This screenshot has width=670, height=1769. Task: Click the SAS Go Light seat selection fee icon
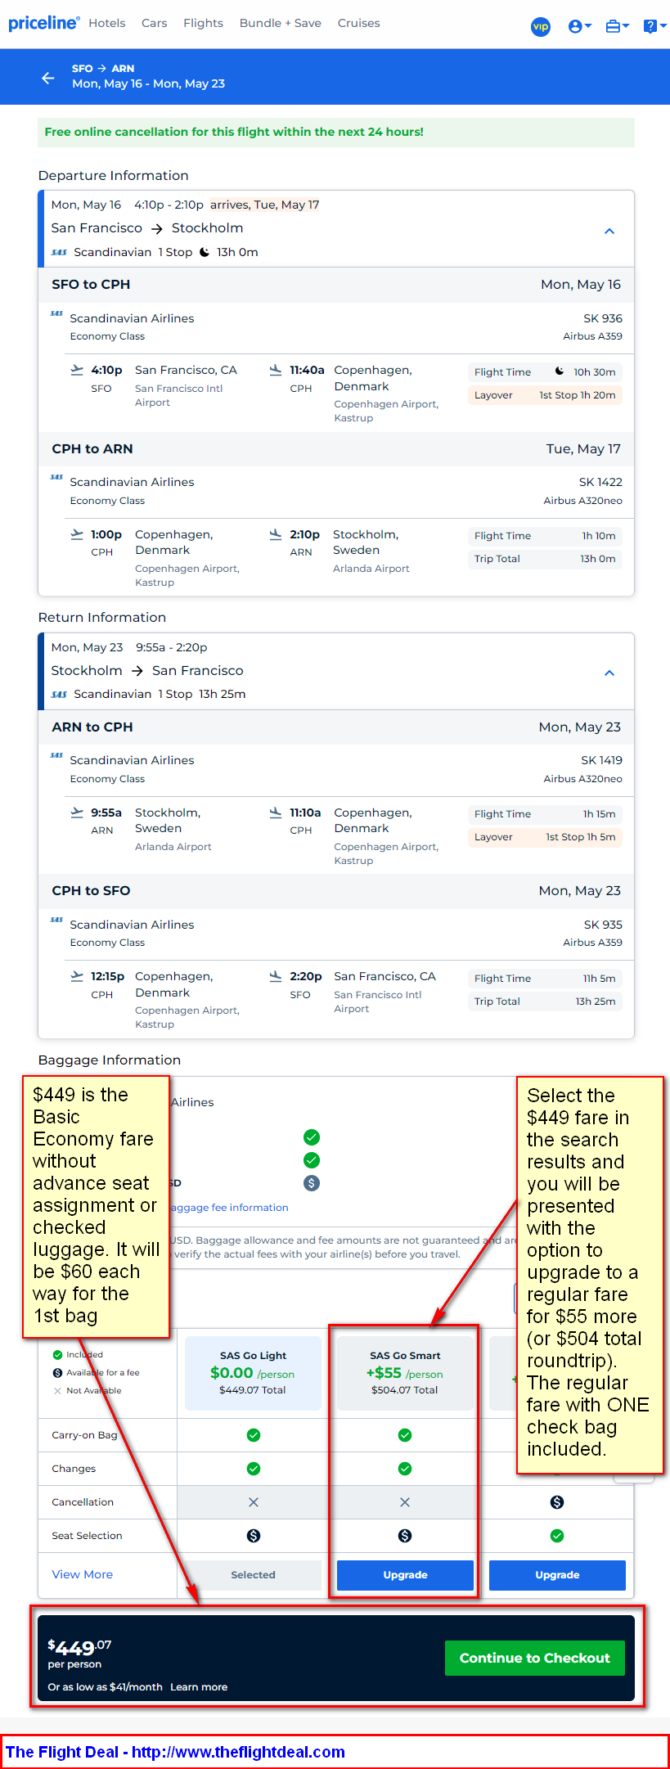[253, 1536]
